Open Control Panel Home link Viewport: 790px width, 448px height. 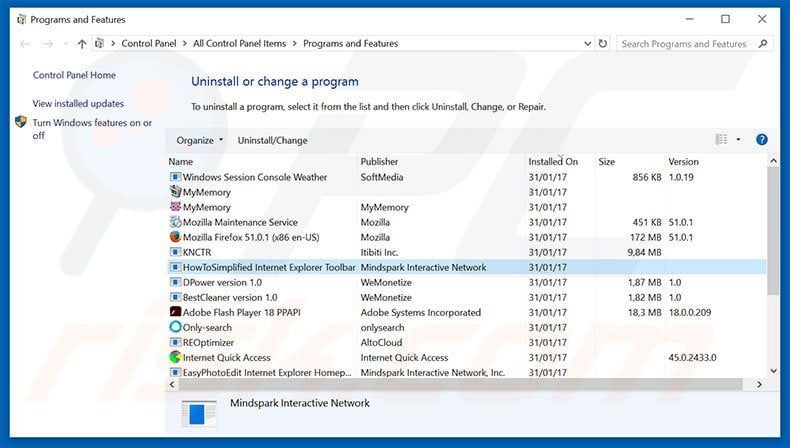(74, 75)
